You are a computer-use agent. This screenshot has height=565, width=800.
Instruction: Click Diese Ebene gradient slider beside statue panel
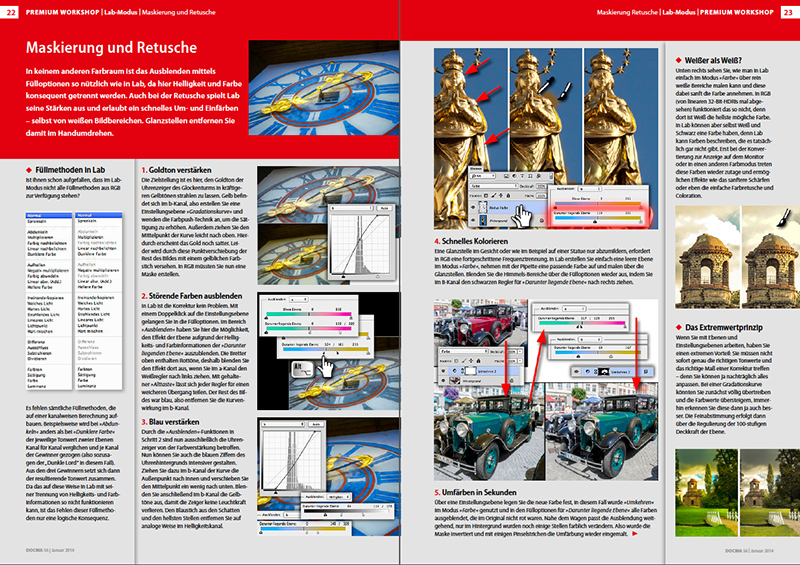[x=598, y=204]
